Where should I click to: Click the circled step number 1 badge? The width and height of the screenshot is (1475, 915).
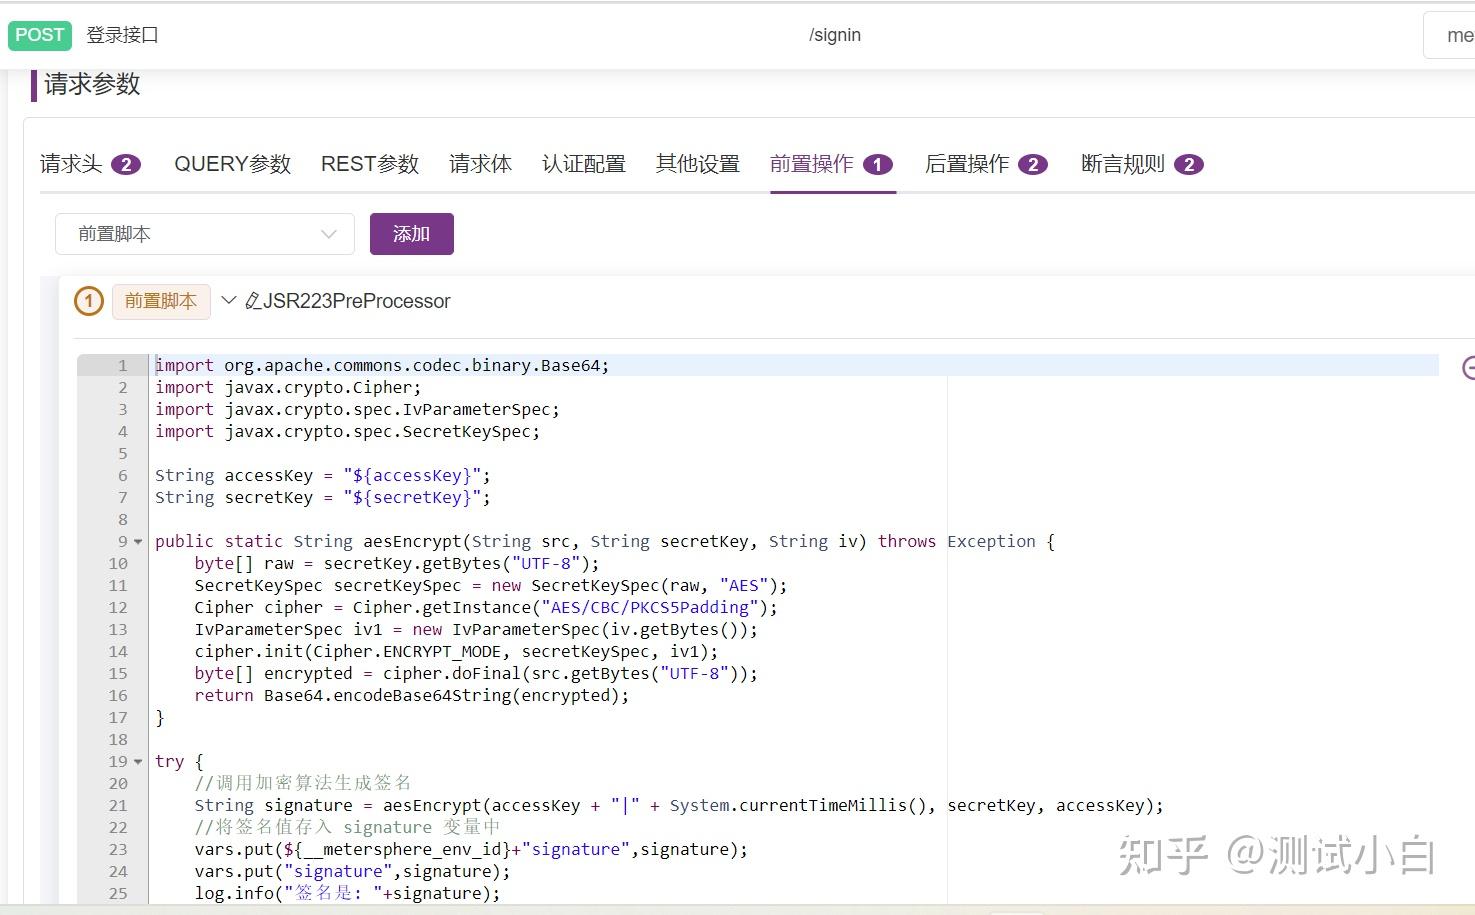tap(88, 300)
